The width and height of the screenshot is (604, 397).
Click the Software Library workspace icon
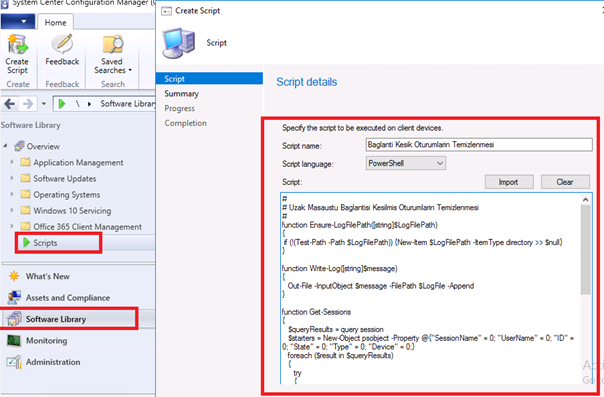click(x=14, y=319)
